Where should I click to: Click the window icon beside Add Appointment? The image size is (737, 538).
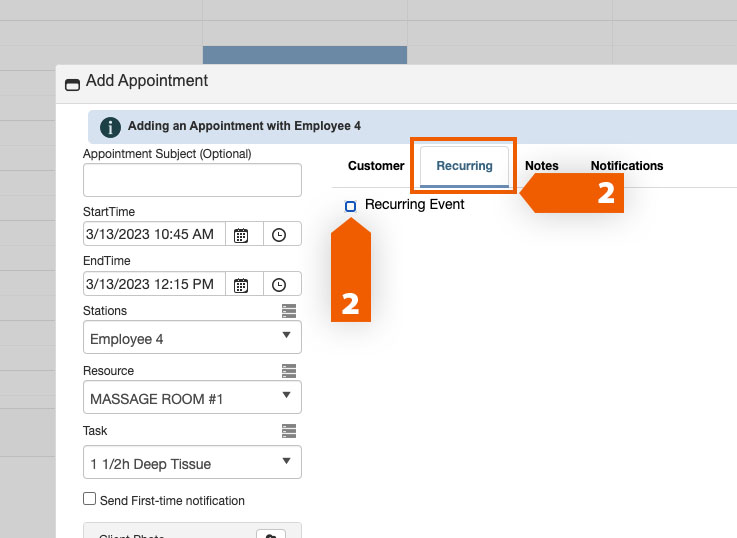point(72,84)
